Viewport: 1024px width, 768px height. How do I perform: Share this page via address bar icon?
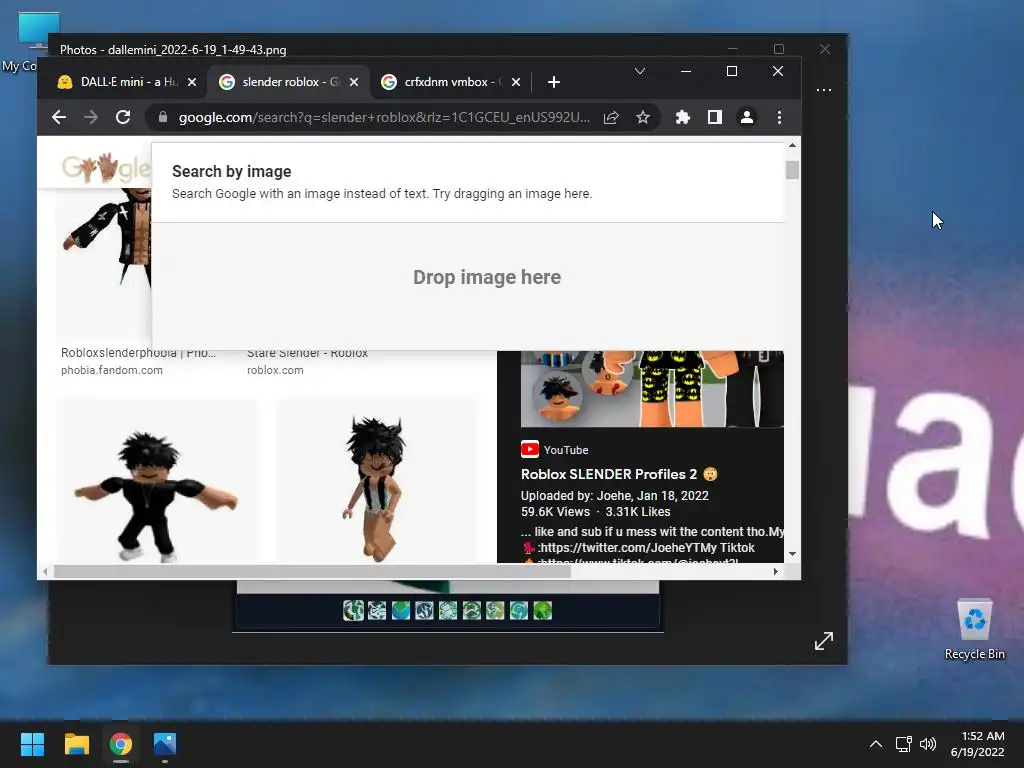pyautogui.click(x=611, y=118)
